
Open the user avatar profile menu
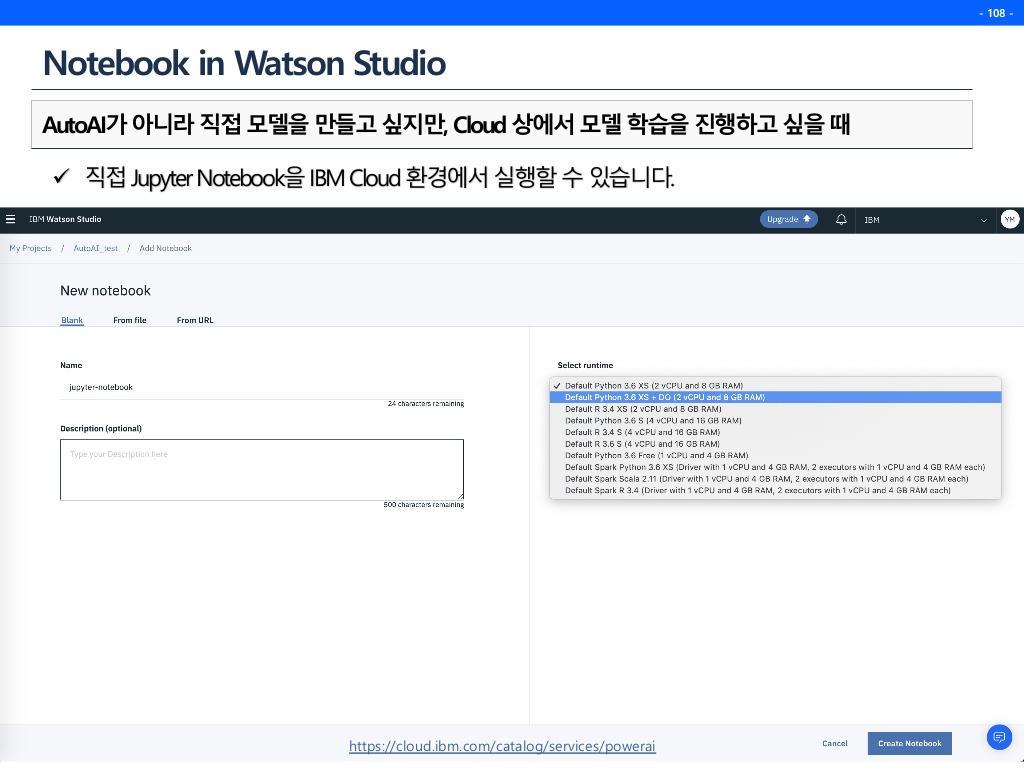(x=1009, y=220)
